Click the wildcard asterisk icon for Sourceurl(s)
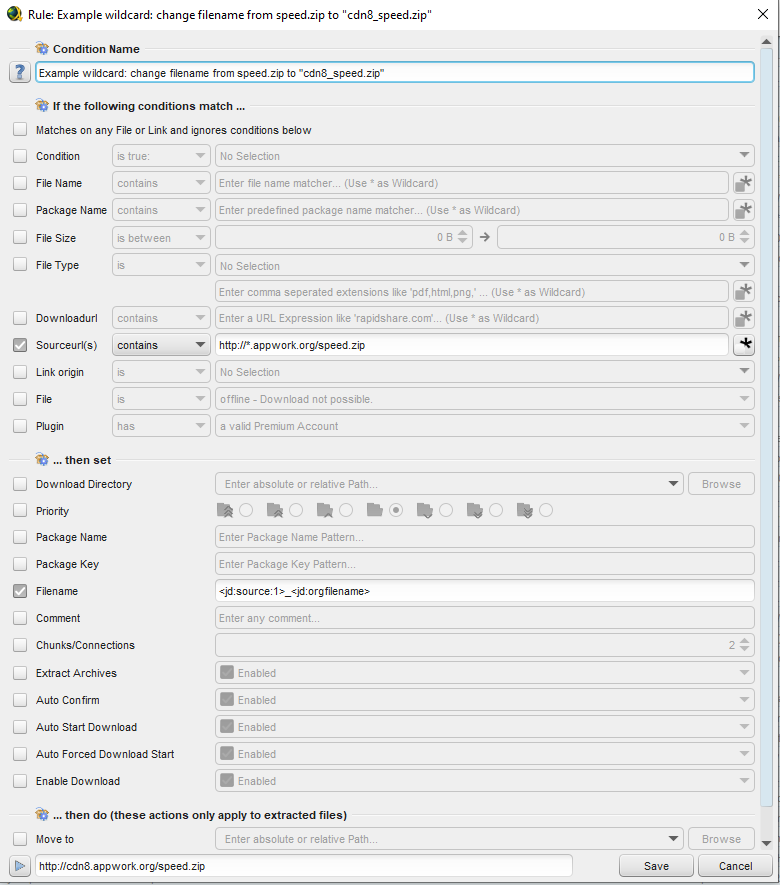 743,345
